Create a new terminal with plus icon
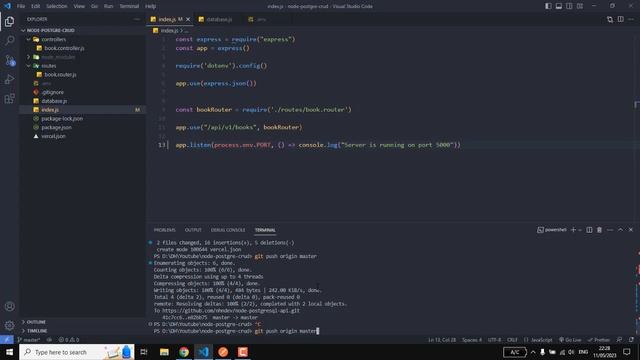 [x=573, y=230]
